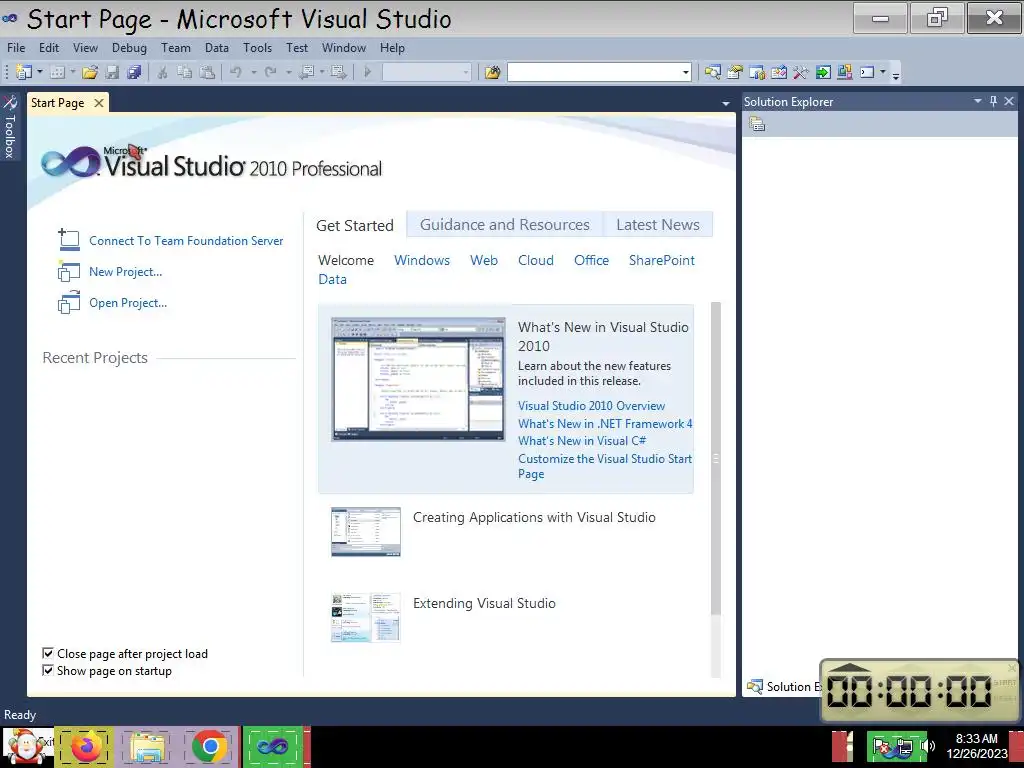This screenshot has width=1024, height=768.
Task: Click the Add New Item toolbar icon
Action: (57, 72)
